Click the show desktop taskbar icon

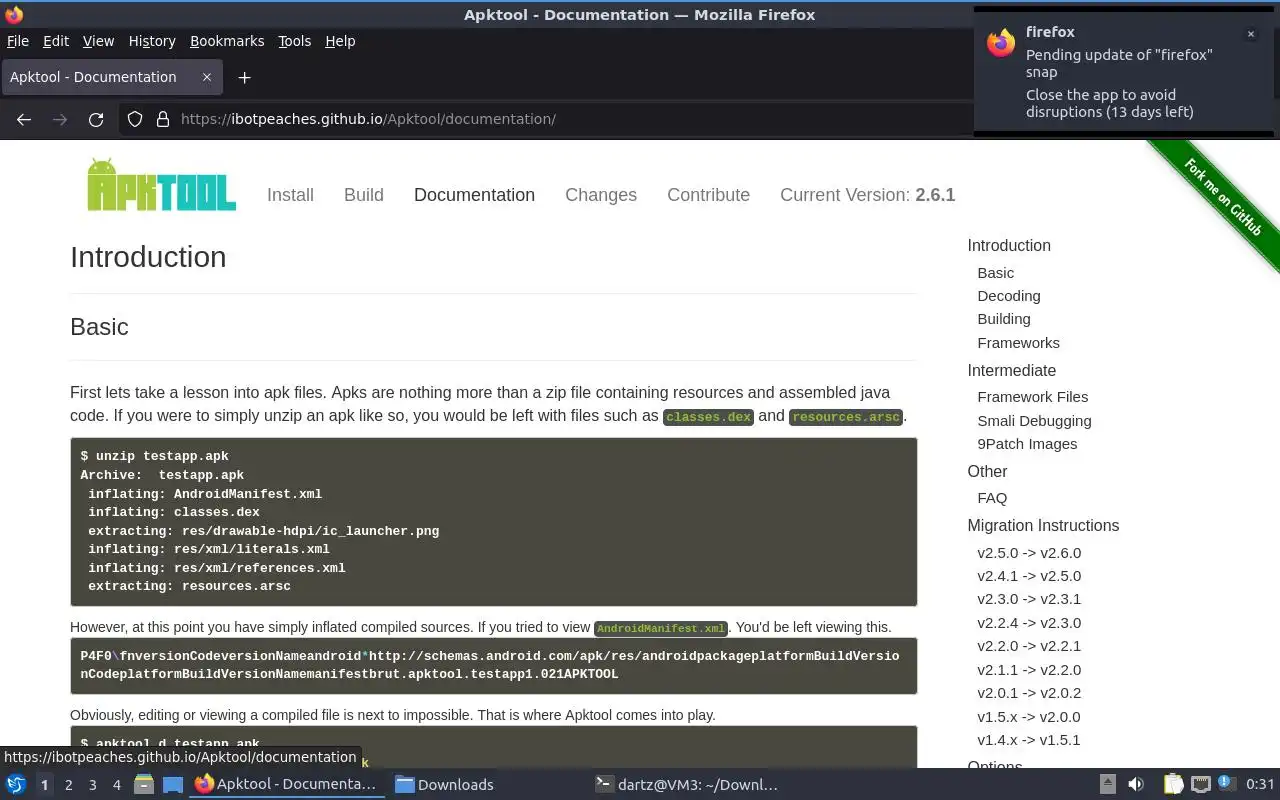click(x=172, y=785)
